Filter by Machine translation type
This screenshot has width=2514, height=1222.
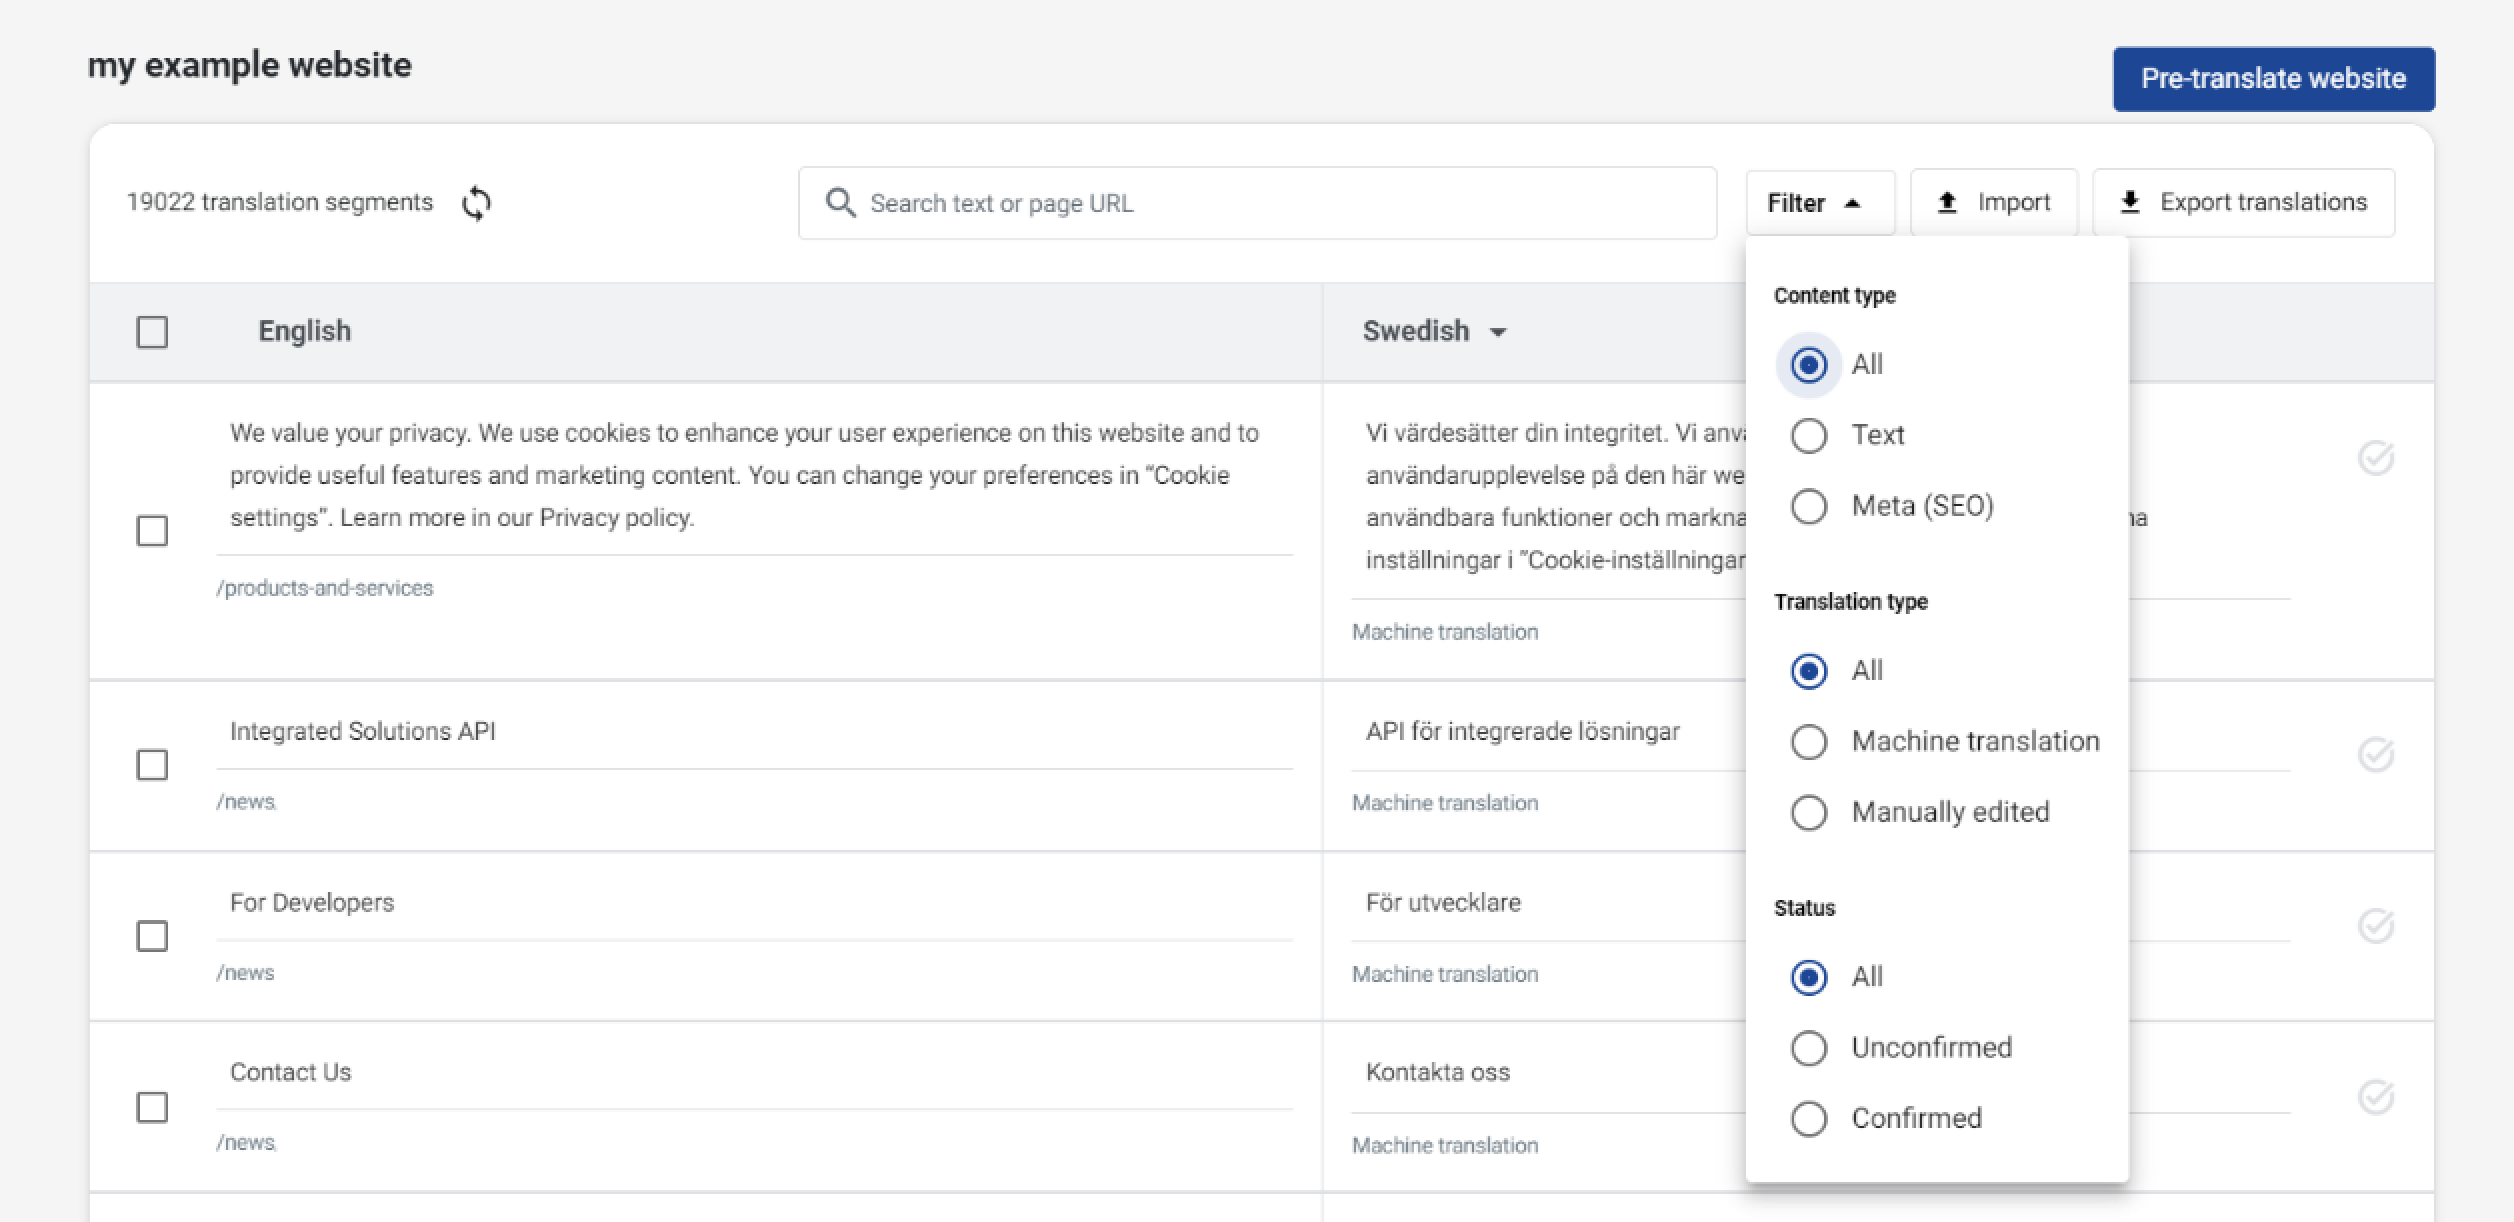(1809, 742)
